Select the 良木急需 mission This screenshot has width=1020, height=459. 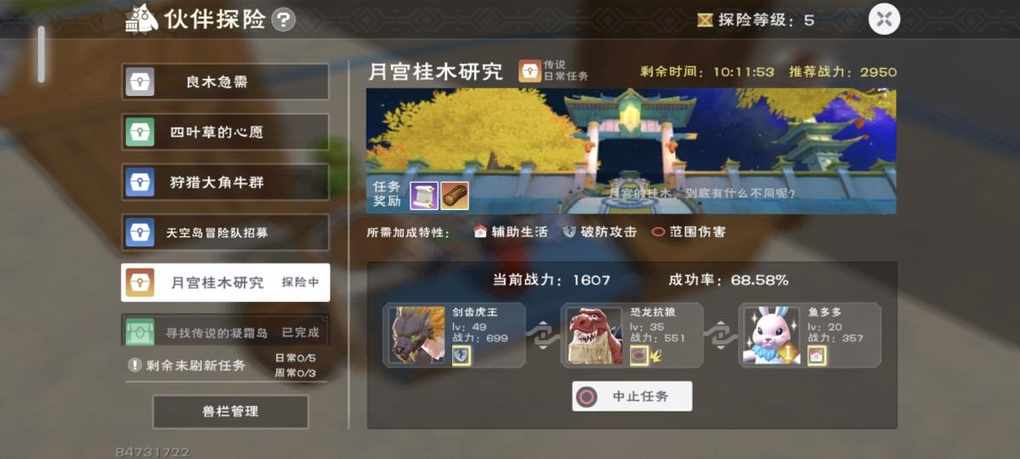click(225, 82)
